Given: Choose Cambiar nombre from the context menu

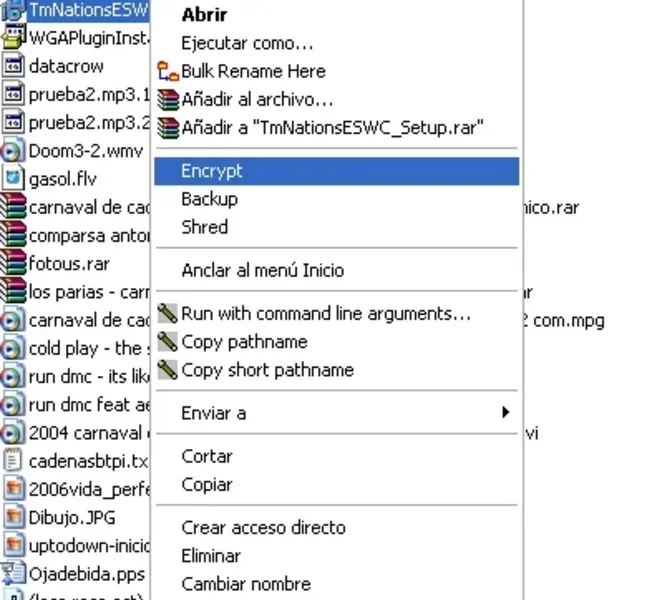Looking at the screenshot, I should 336,584.
